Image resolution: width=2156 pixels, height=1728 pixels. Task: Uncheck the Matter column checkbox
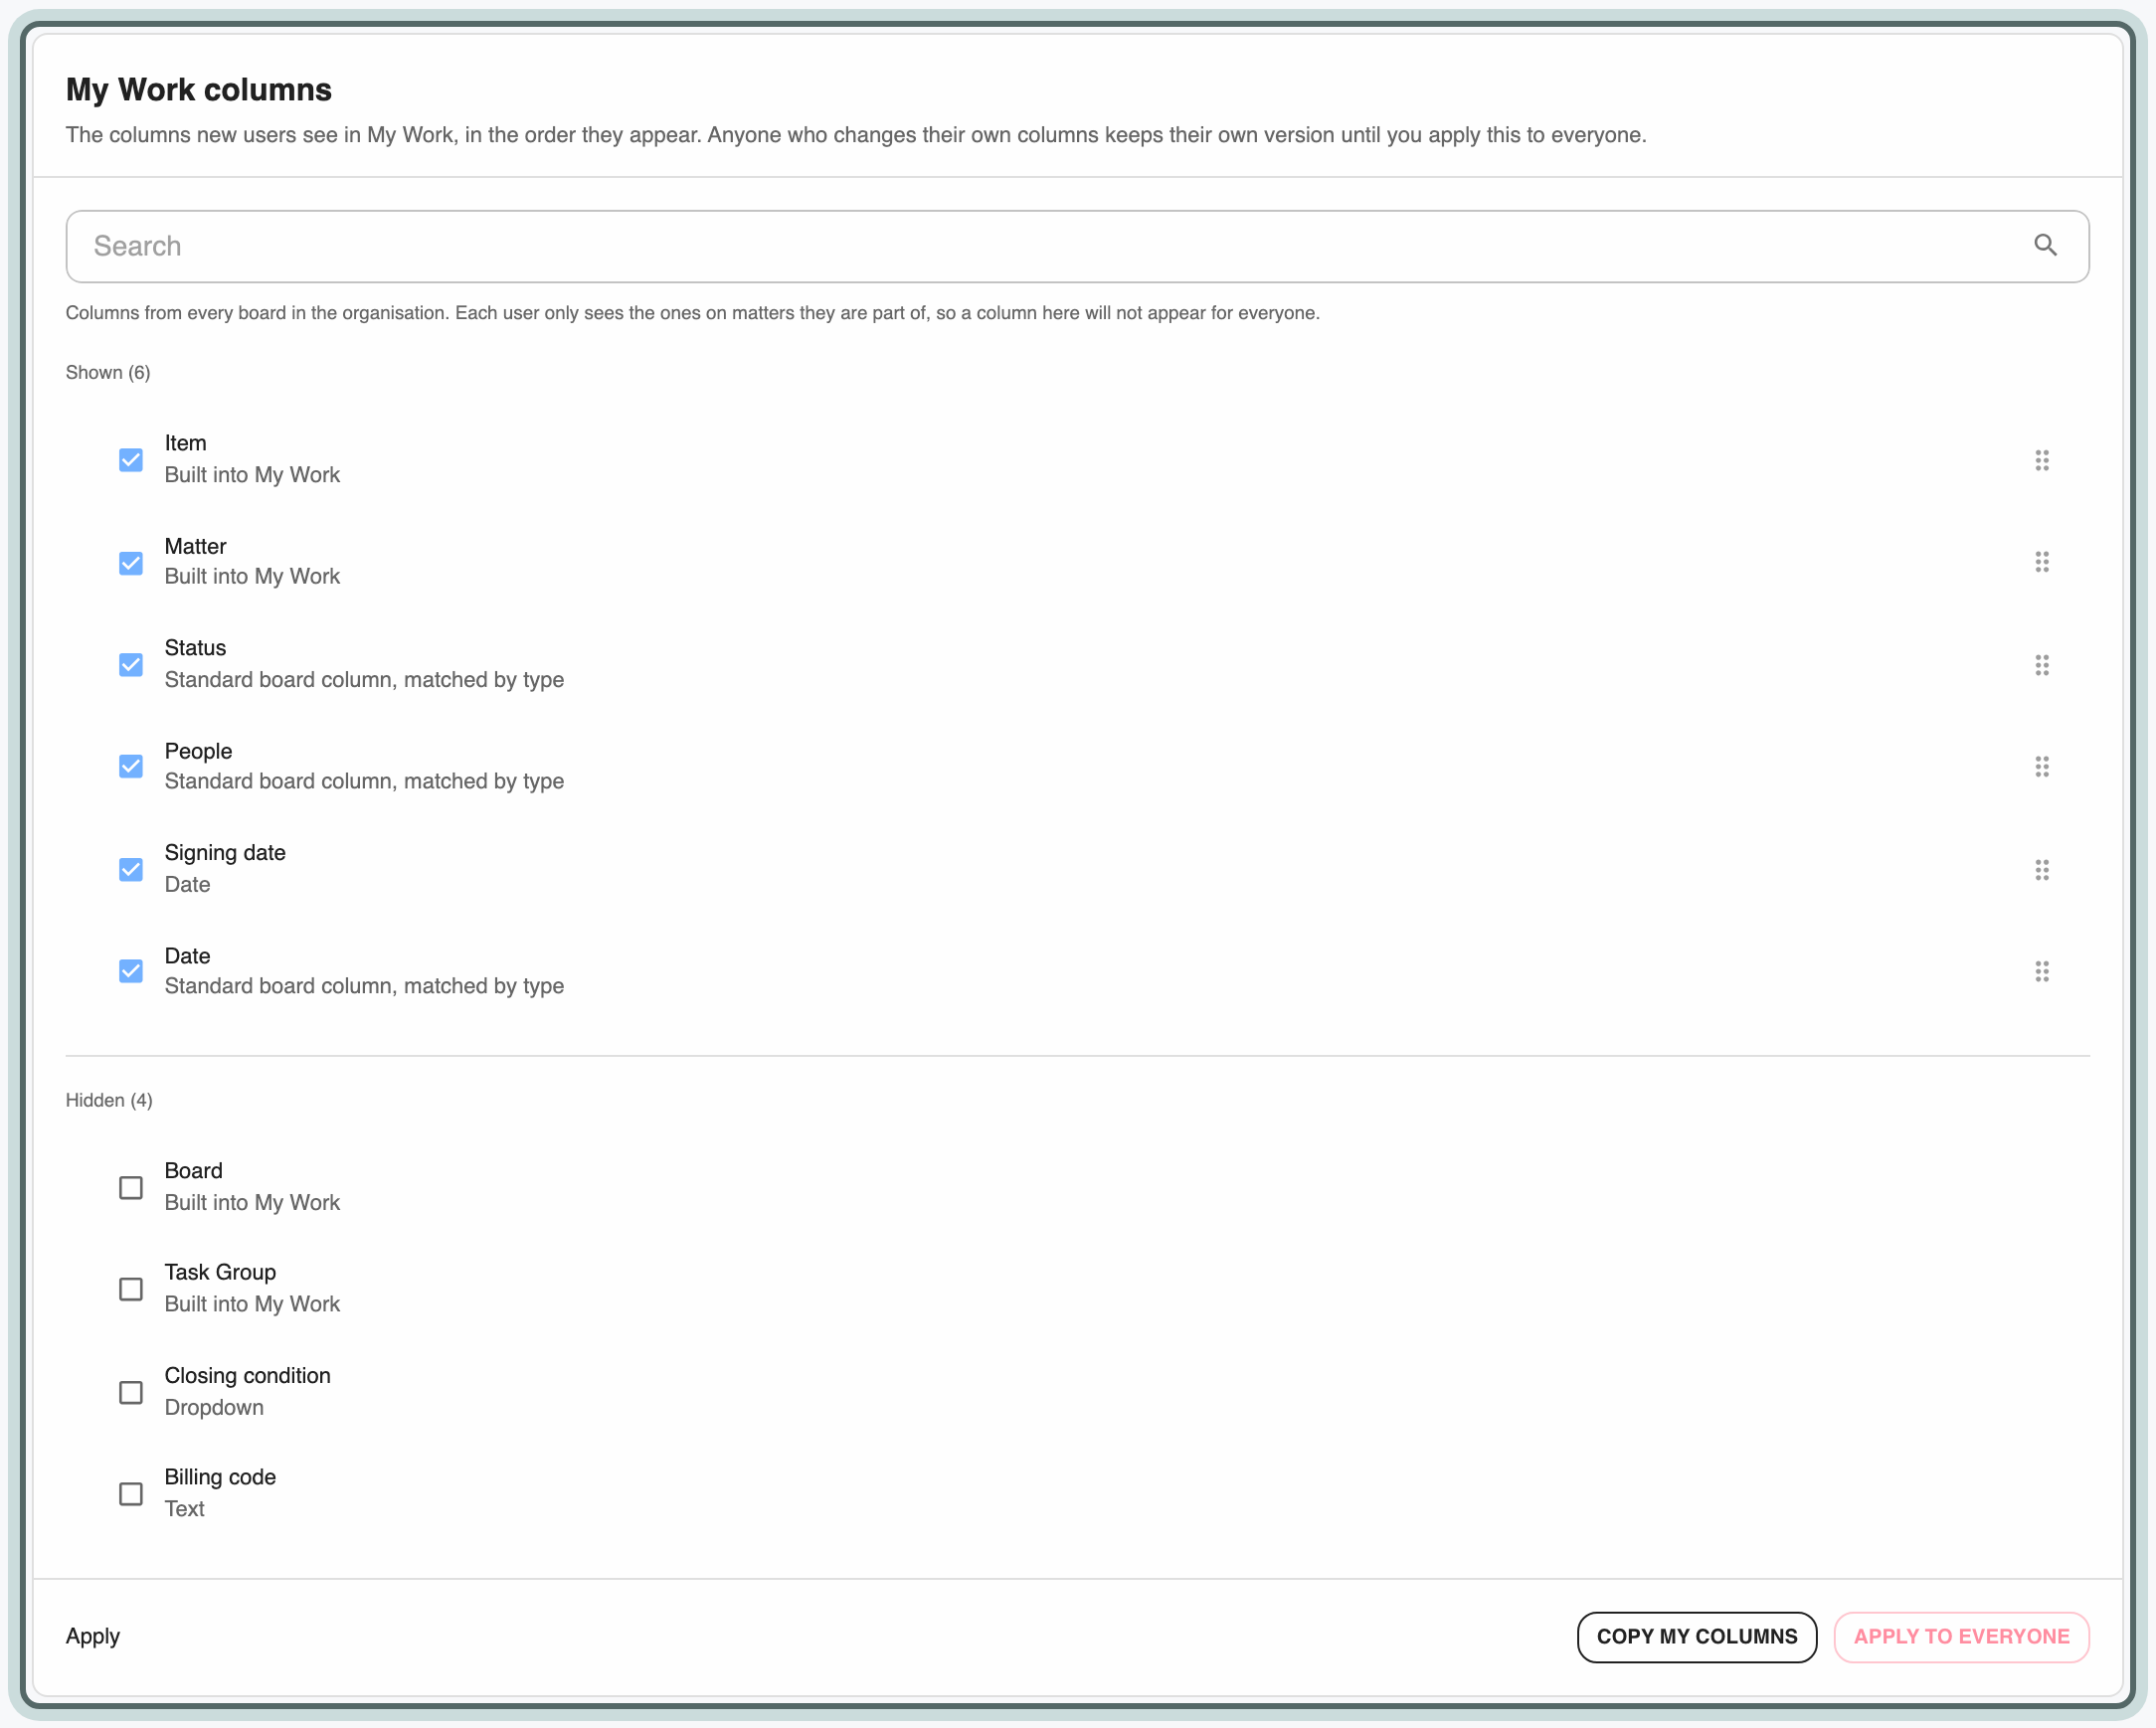(131, 563)
